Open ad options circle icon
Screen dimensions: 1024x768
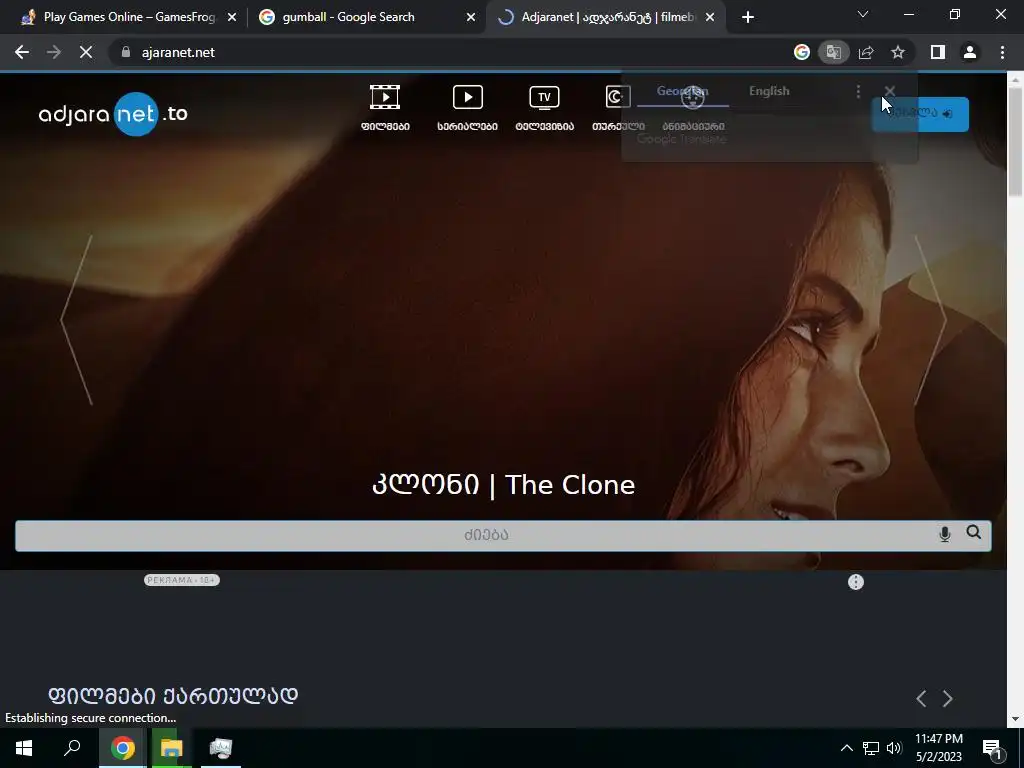pos(856,582)
